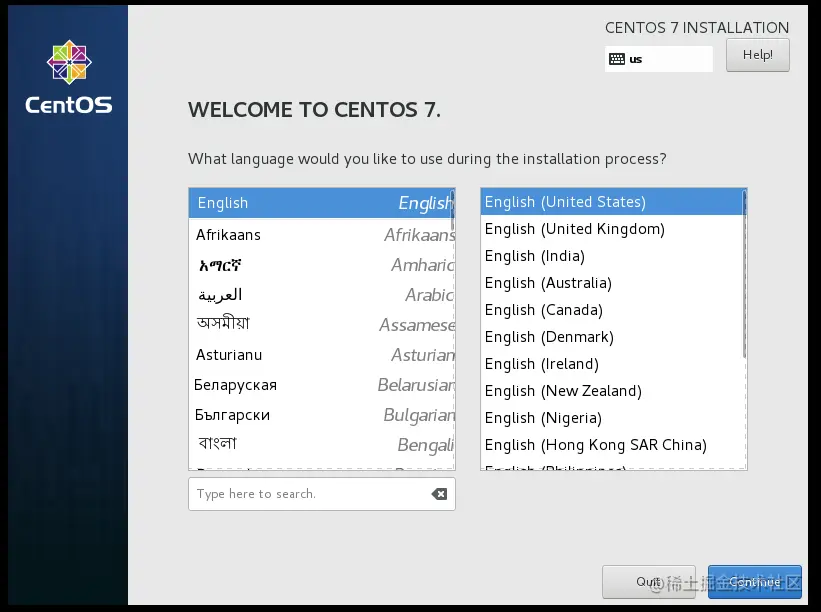
Task: Select Afrikaans language row
Action: click(x=321, y=235)
